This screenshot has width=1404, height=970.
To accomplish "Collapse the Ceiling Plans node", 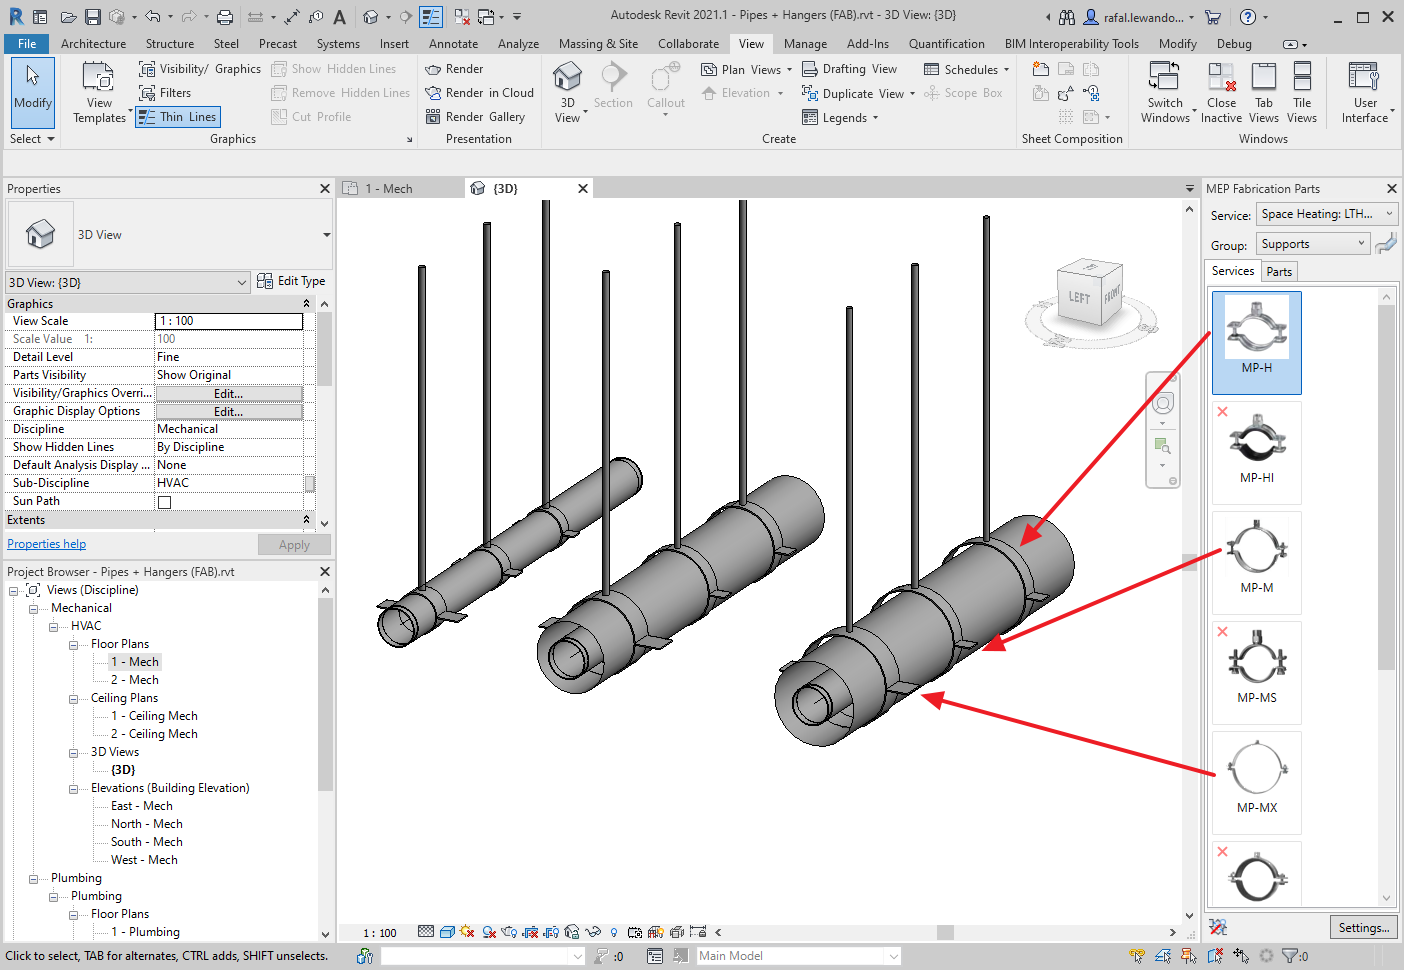I will 74,699.
